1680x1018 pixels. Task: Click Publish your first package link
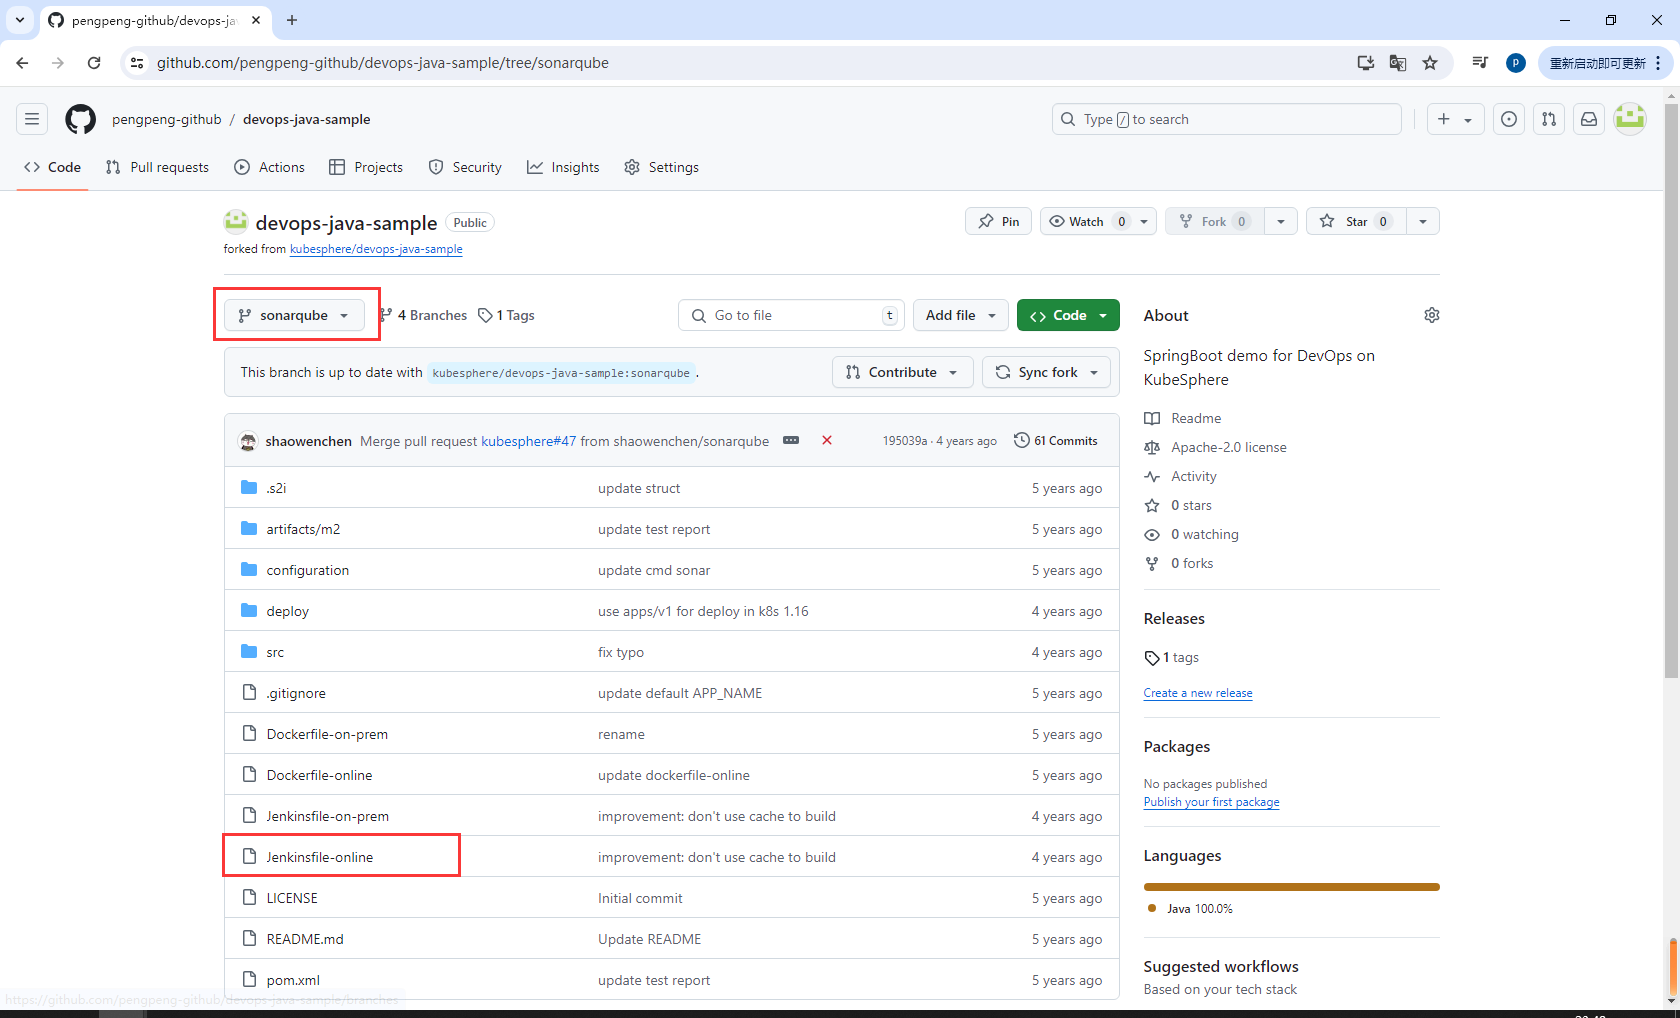[1211, 802]
